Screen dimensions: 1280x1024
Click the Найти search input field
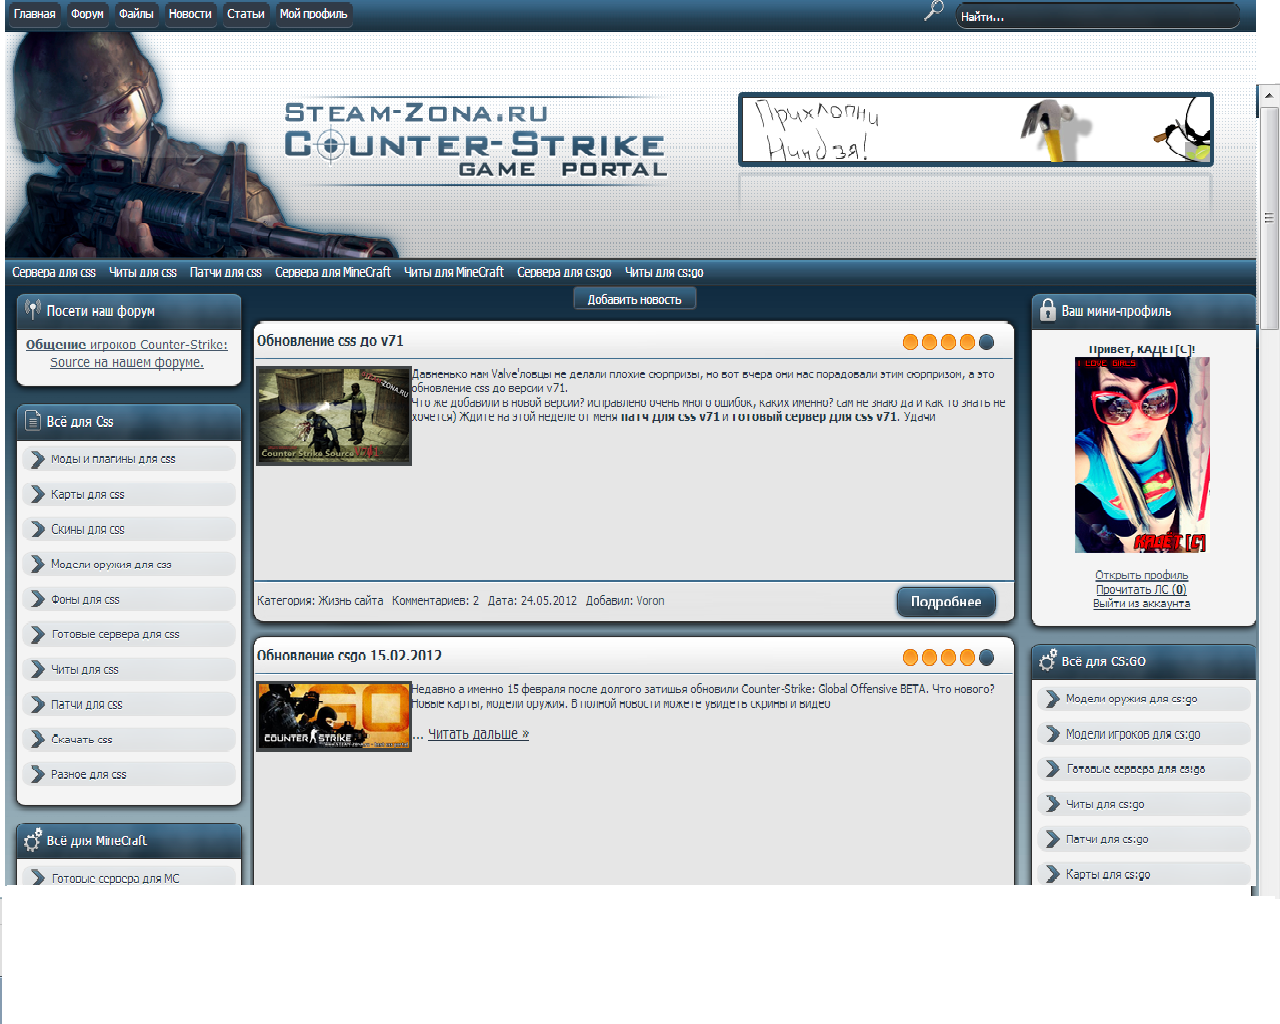(1097, 16)
